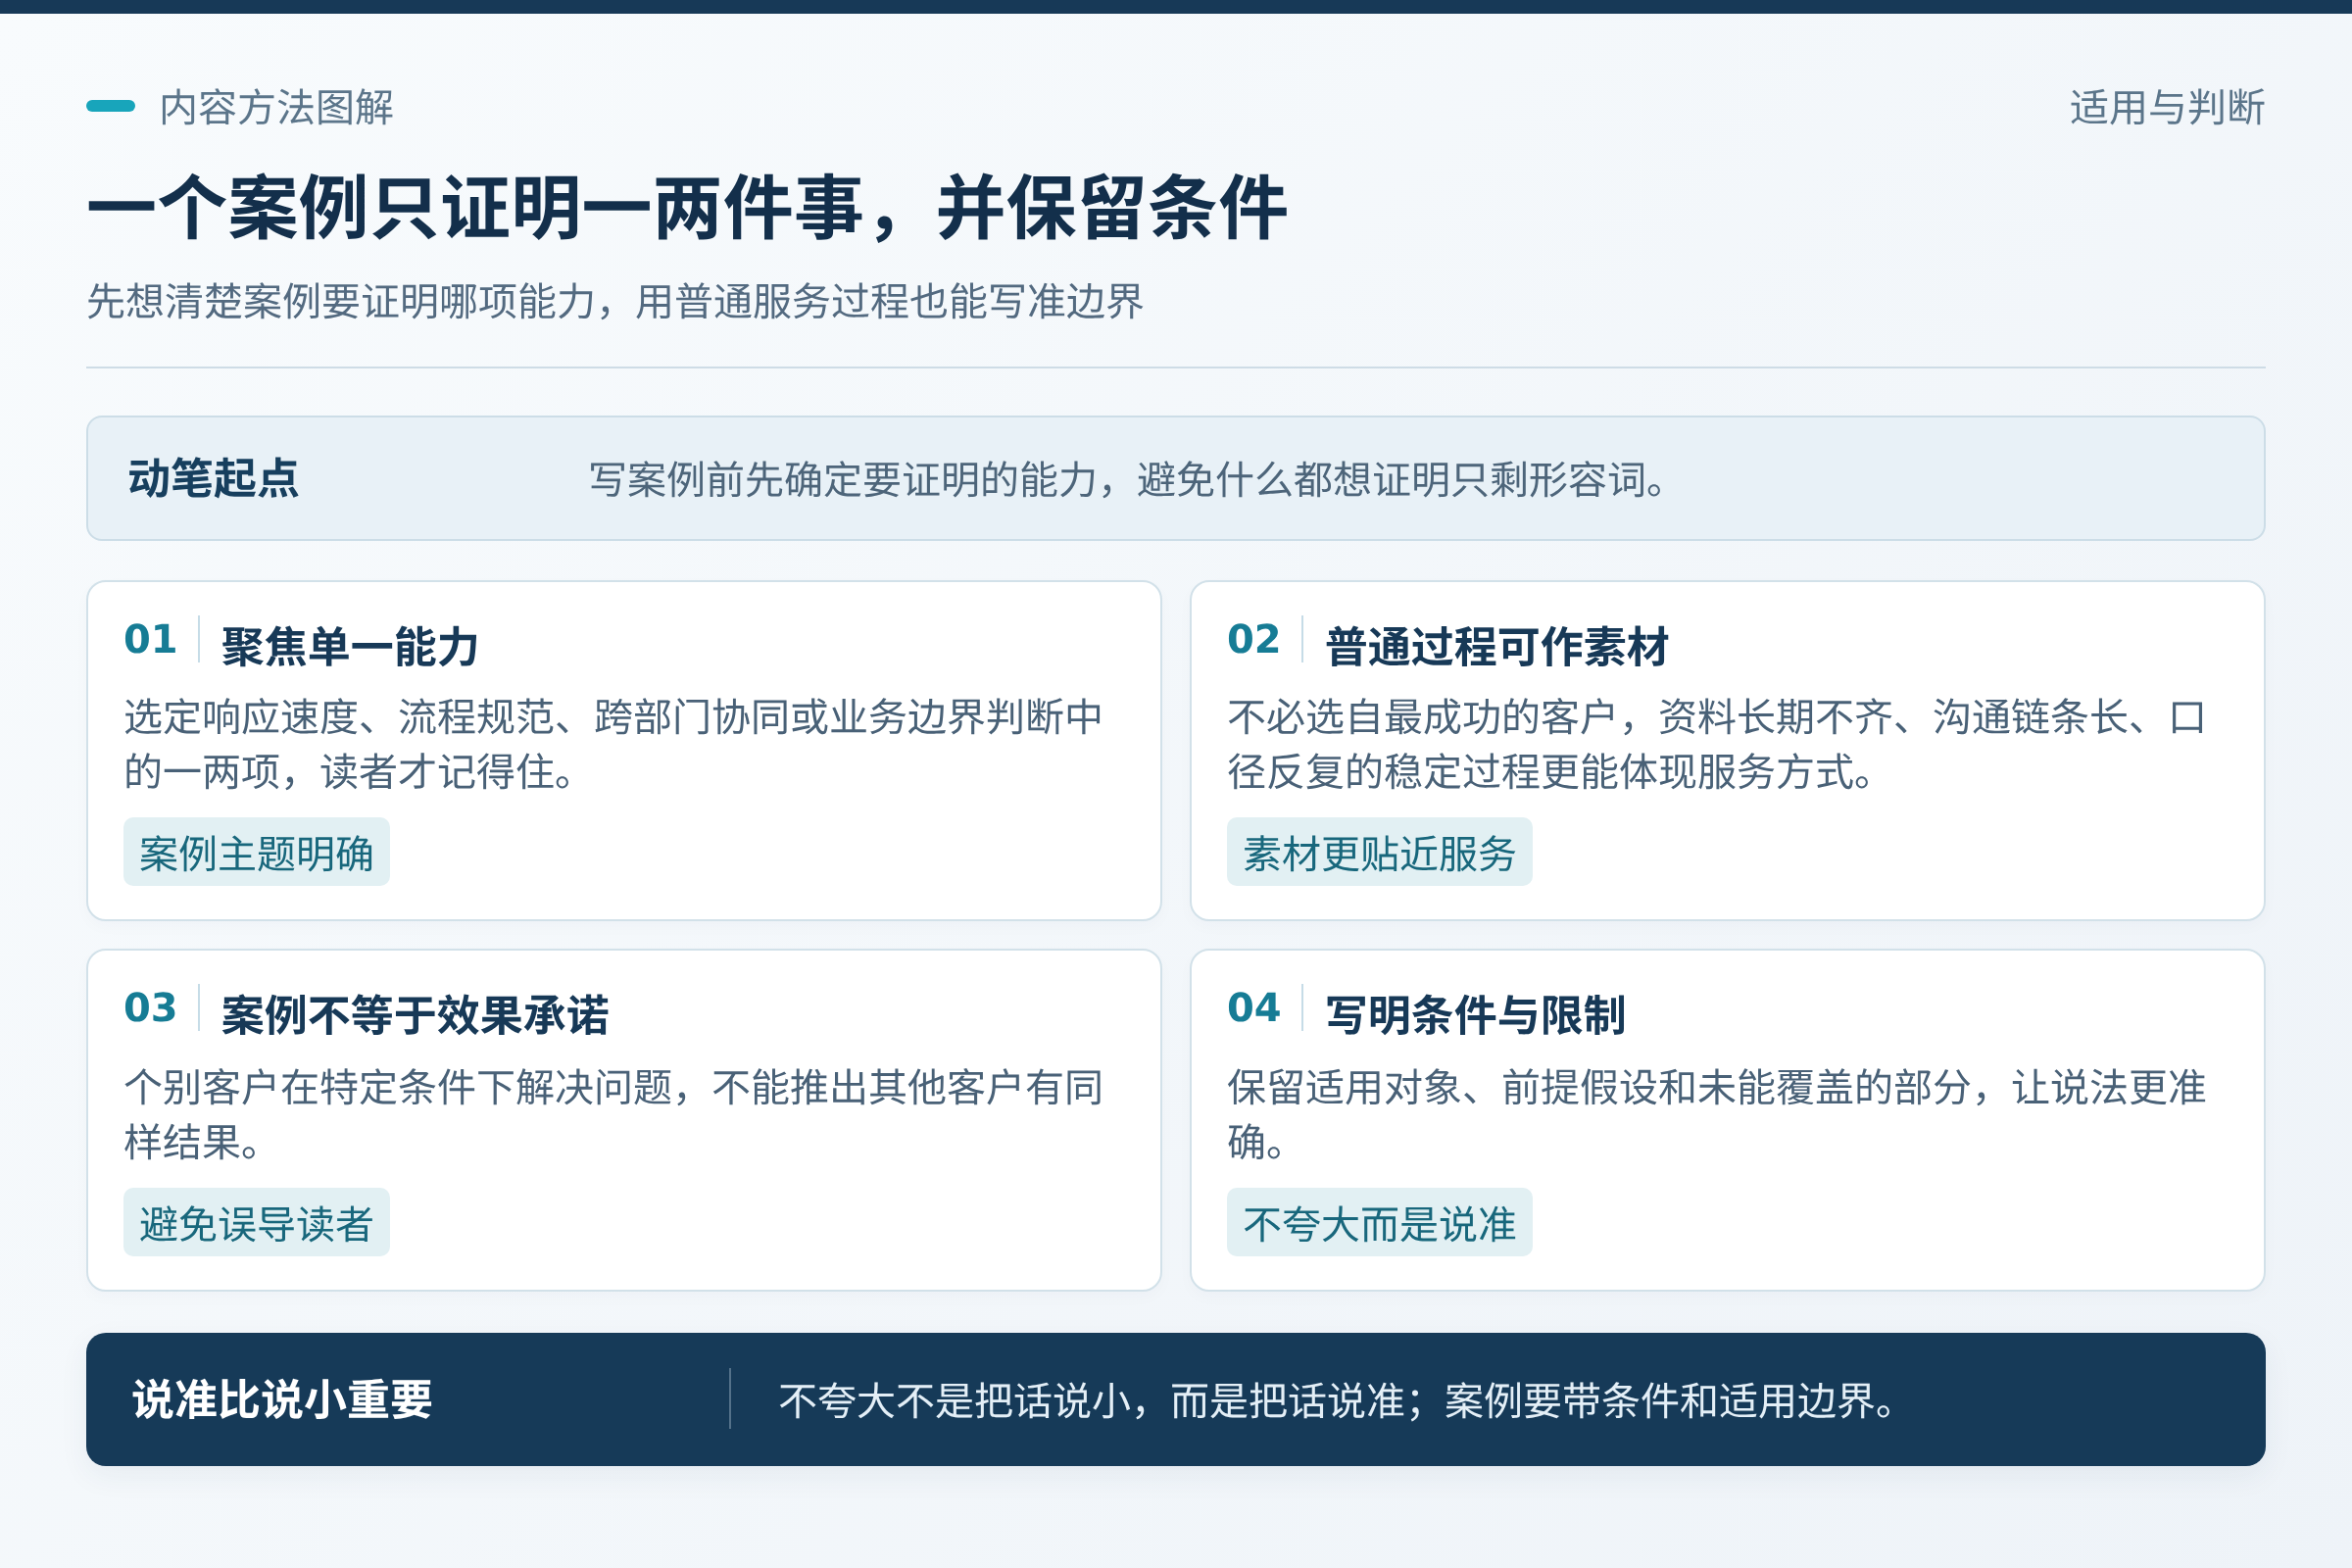Click the number 04 on the fourth card
The height and width of the screenshot is (1568, 2352).
click(1254, 1007)
